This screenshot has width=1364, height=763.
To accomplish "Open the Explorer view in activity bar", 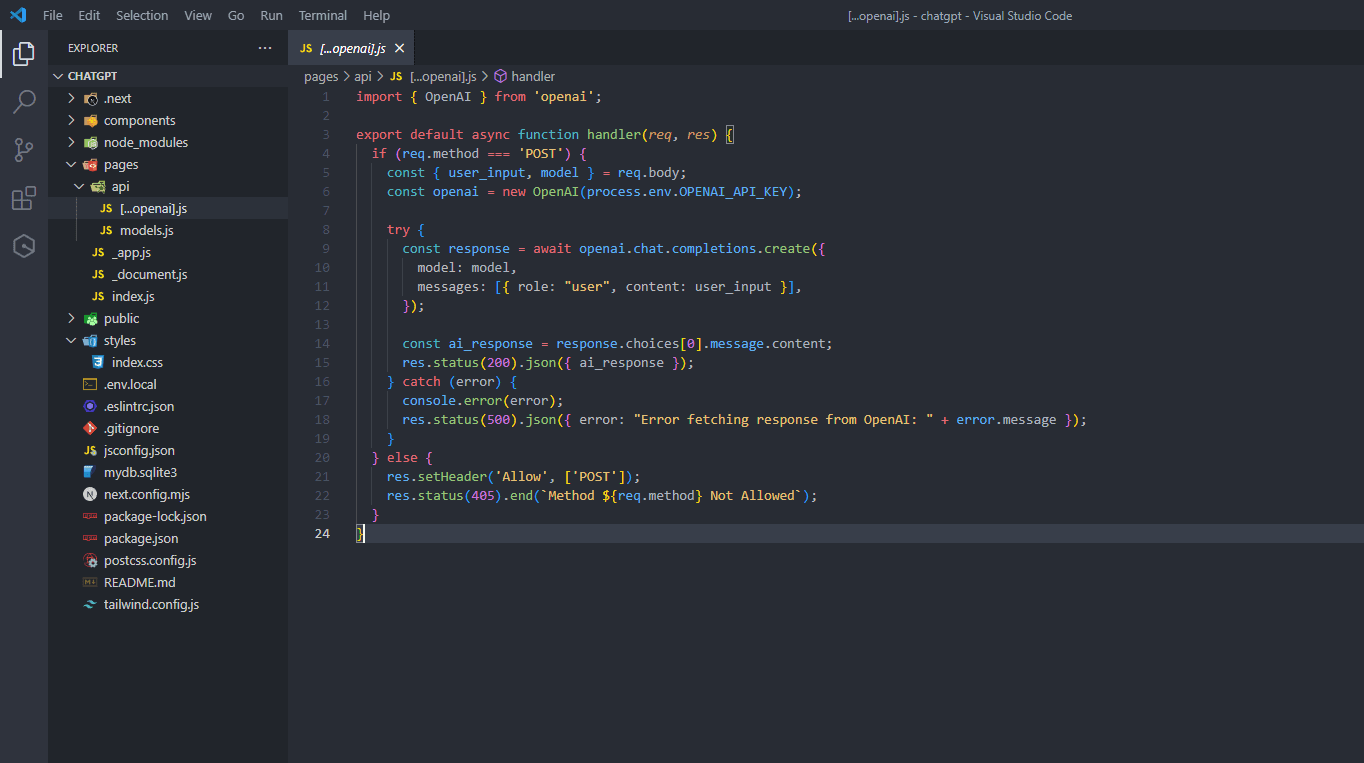I will pyautogui.click(x=24, y=54).
